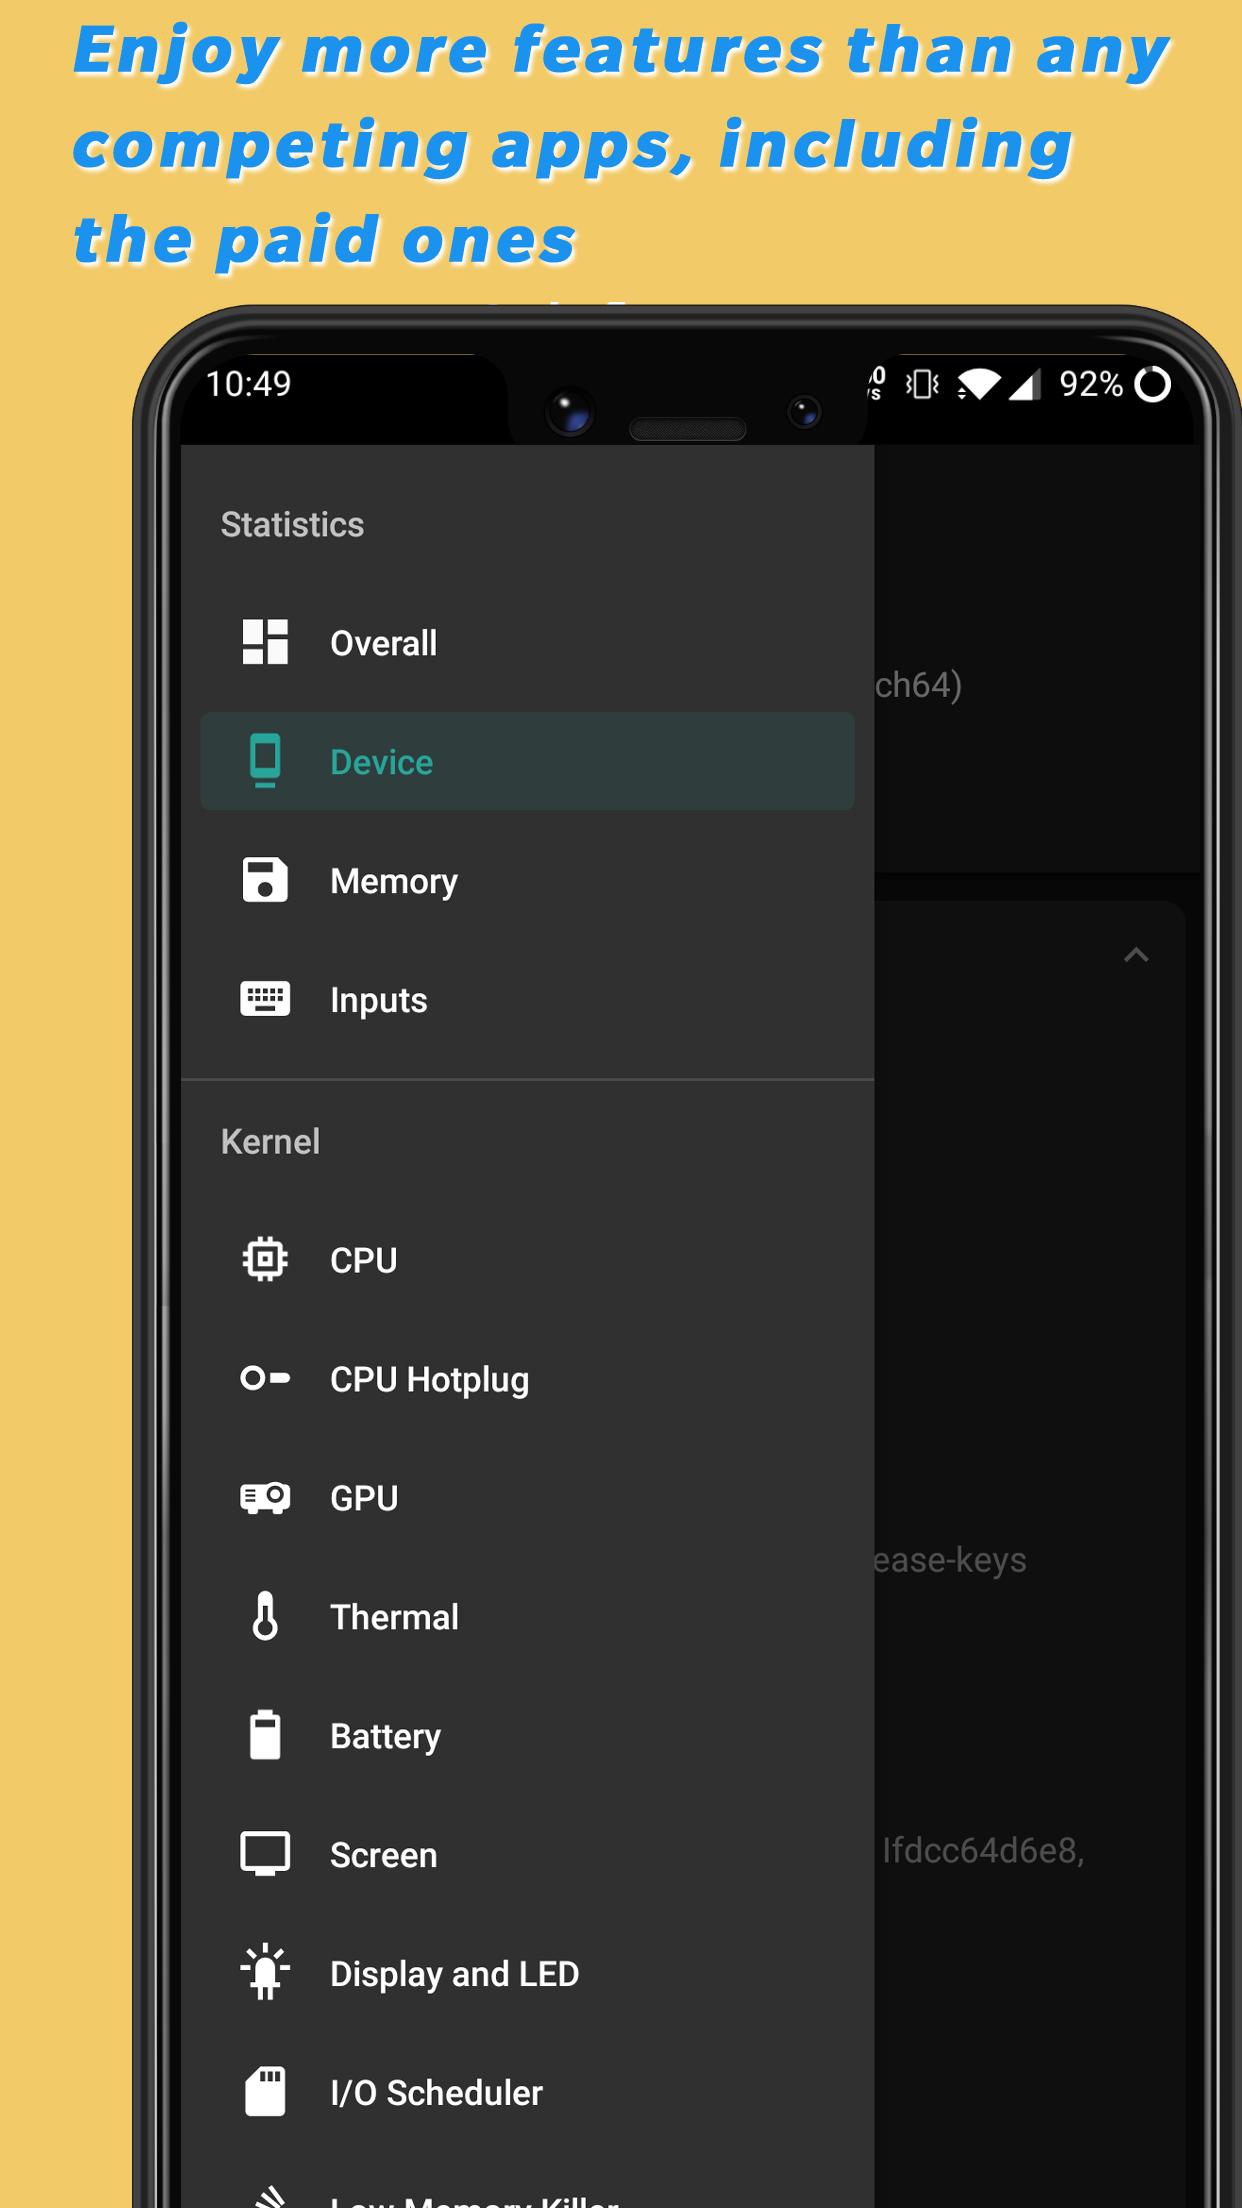The height and width of the screenshot is (2208, 1242).
Task: Tap the GPU icon
Action: pos(265,1497)
